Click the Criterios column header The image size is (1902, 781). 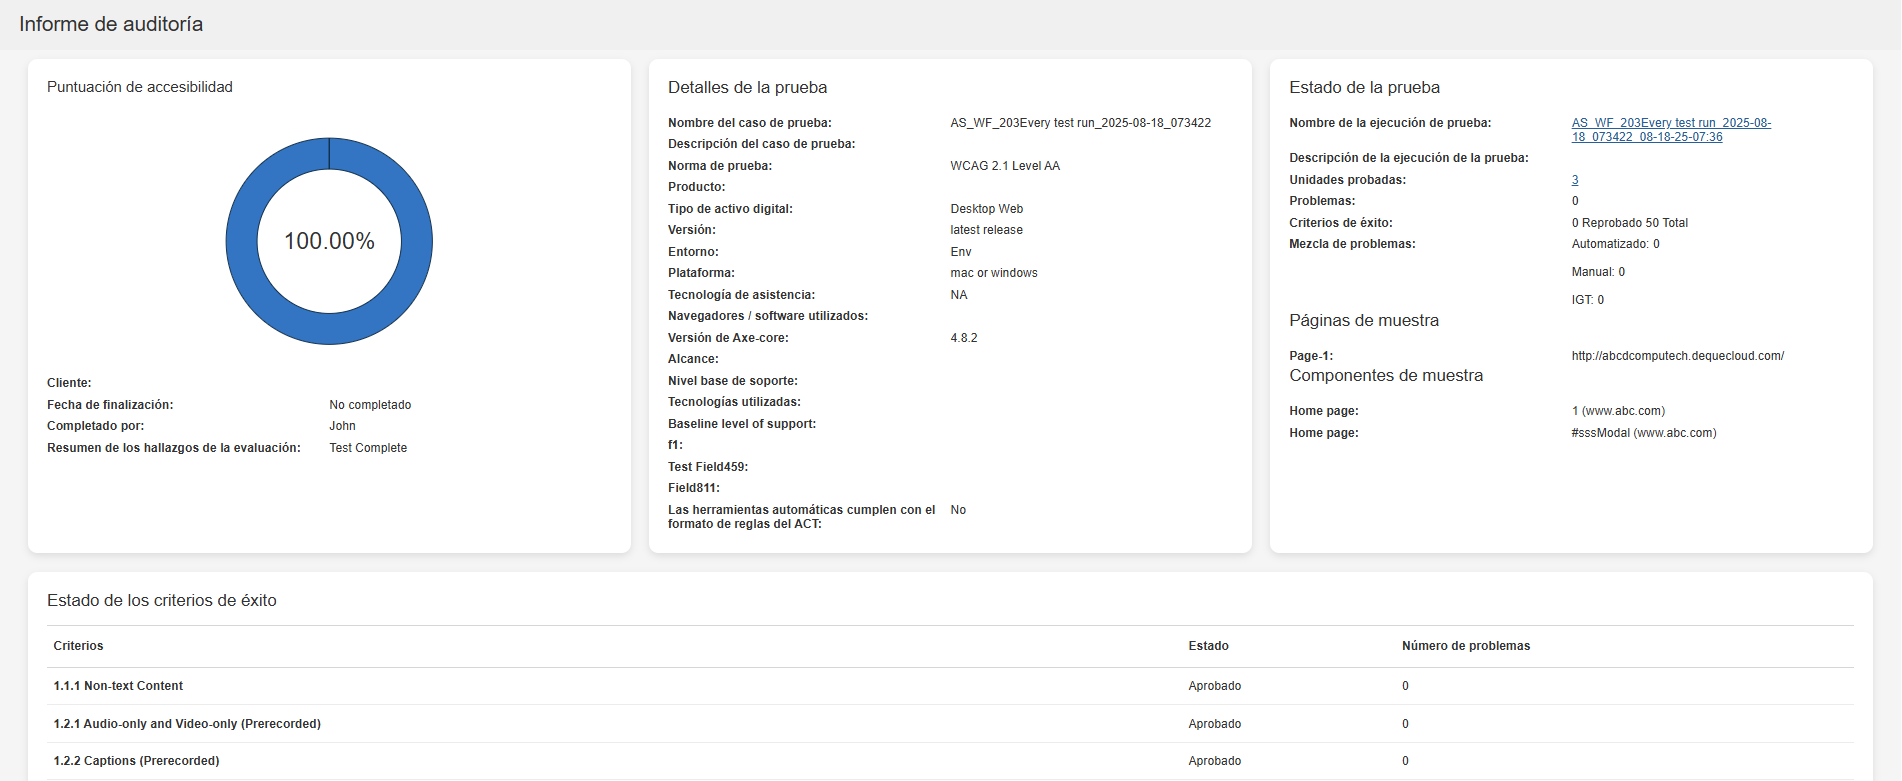click(78, 646)
